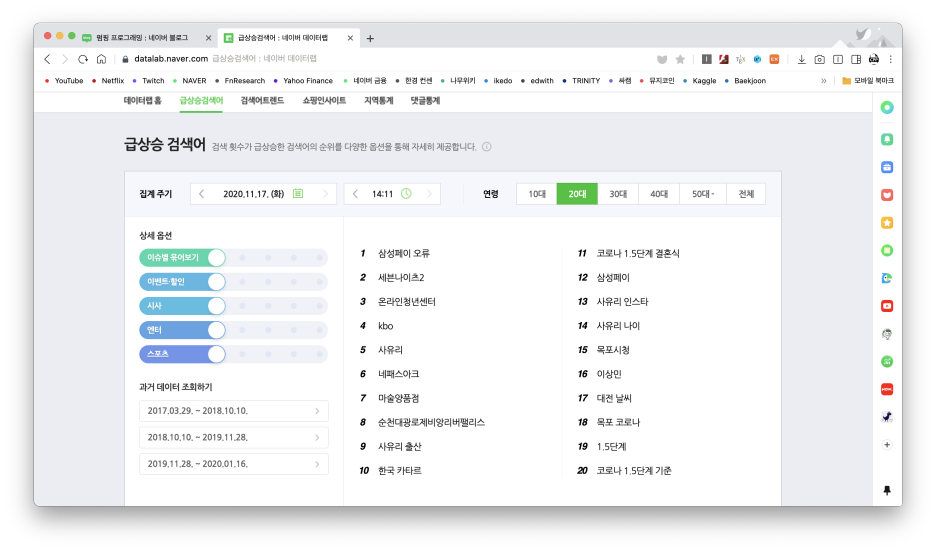Expand past data 2017.03.29. ~ 2018.10.10.
Image resolution: width=936 pixels, height=551 pixels.
point(233,411)
